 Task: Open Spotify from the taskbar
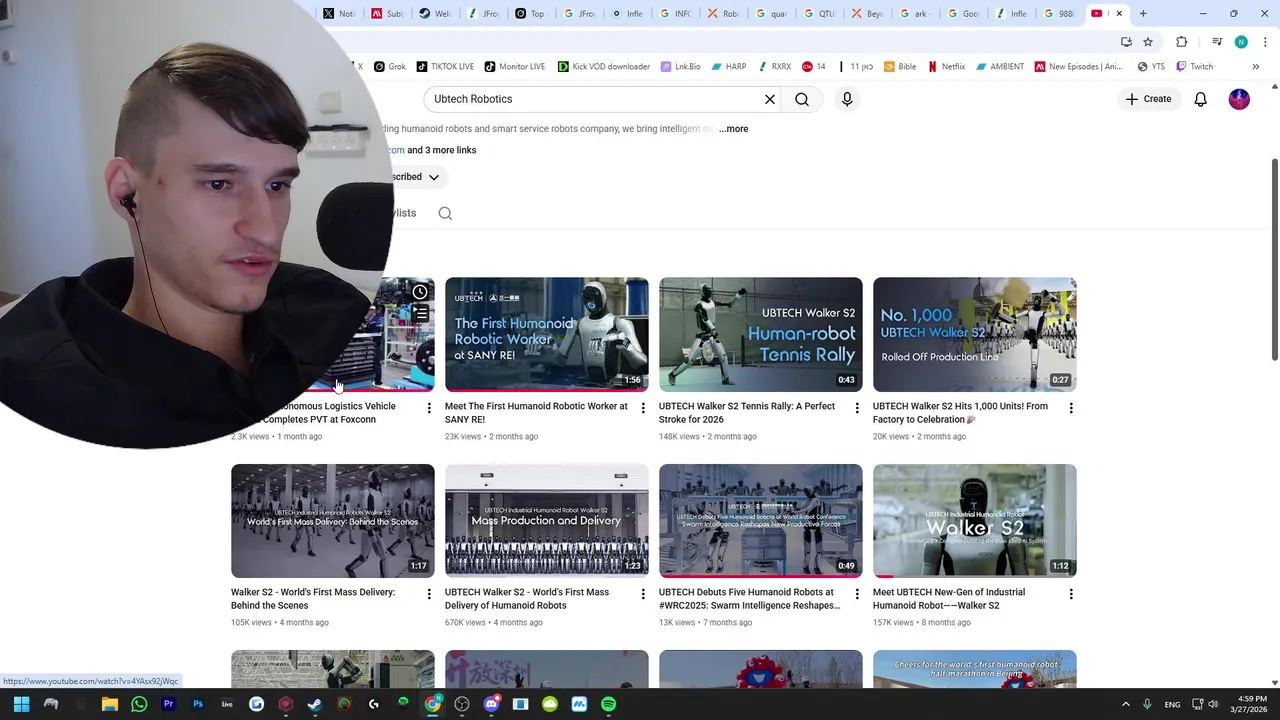point(608,704)
